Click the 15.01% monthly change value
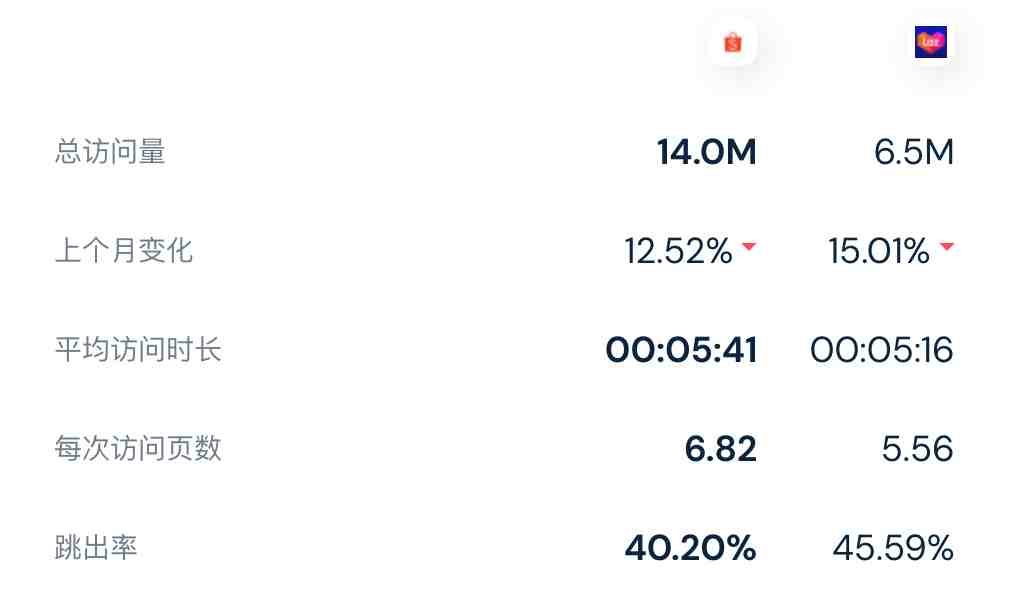The image size is (1016, 594). click(879, 251)
